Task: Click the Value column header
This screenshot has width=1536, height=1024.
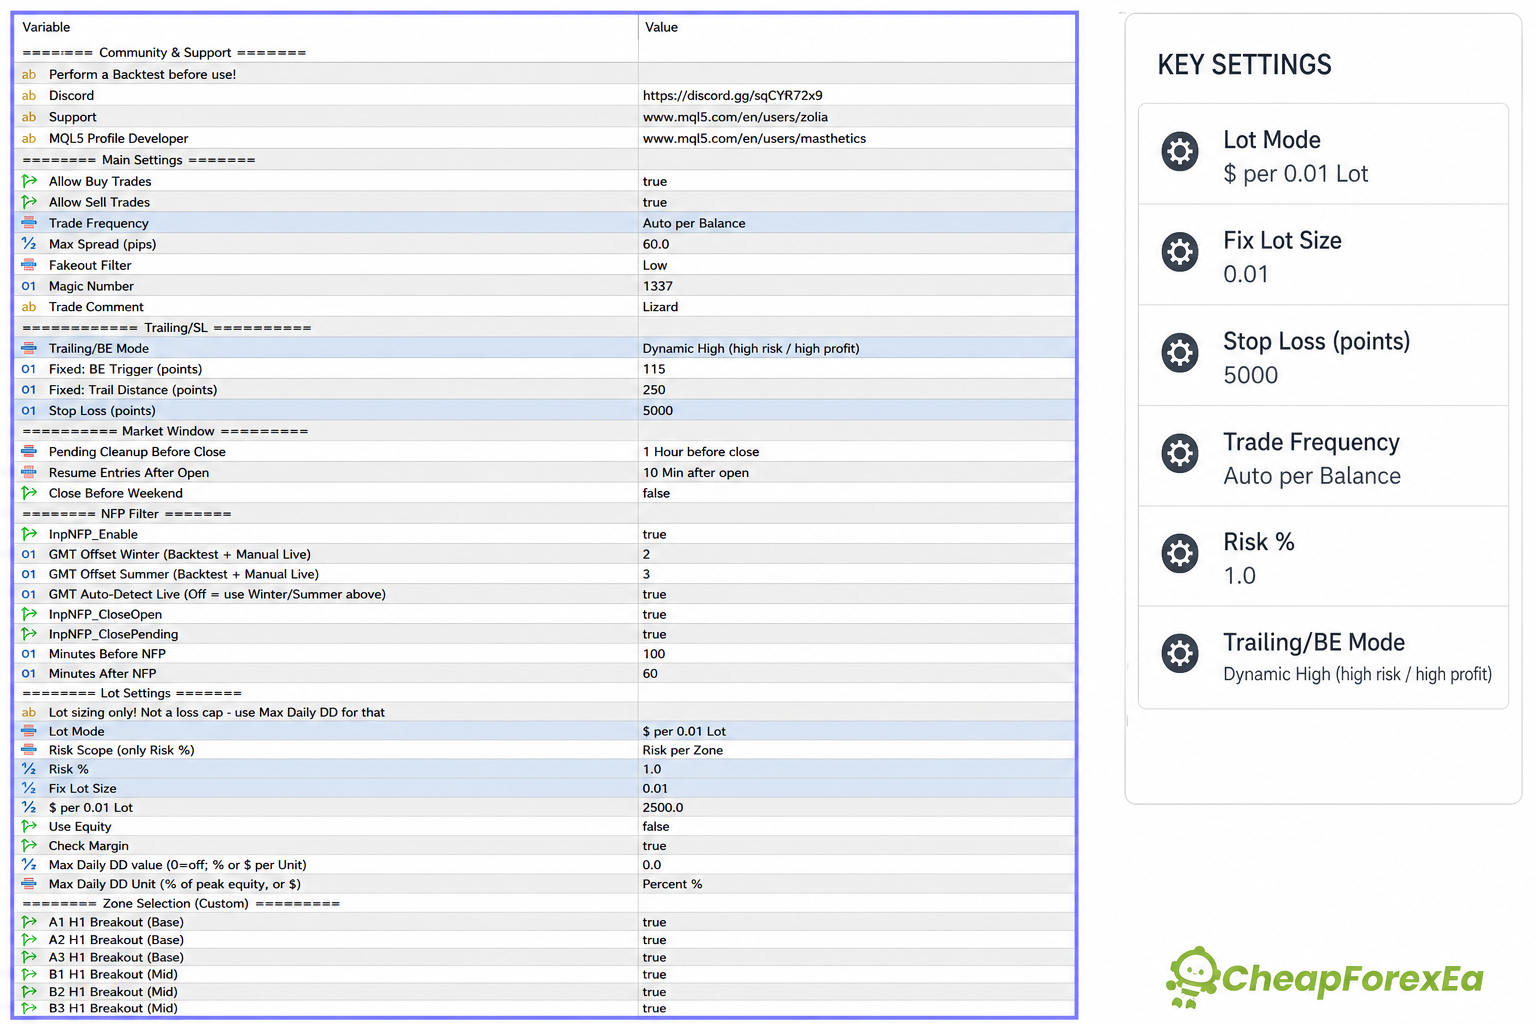Action: (x=661, y=27)
